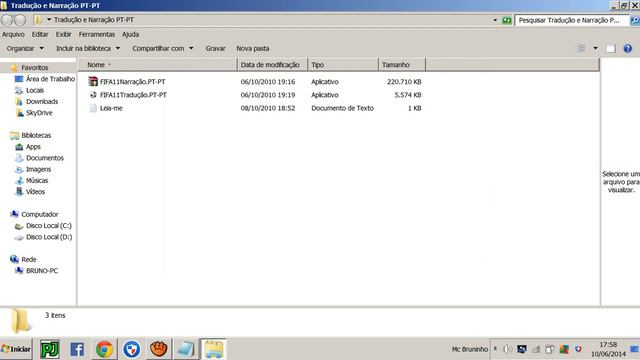The image size is (640, 360).
Task: Click the Documento de Texto type cell
Action: pos(342,108)
